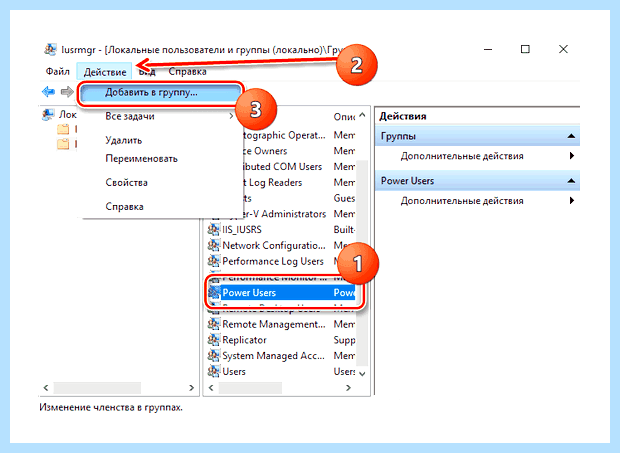Image resolution: width=620 pixels, height=453 pixels.
Task: Select the second folder icon in the tree
Action: pos(63,143)
